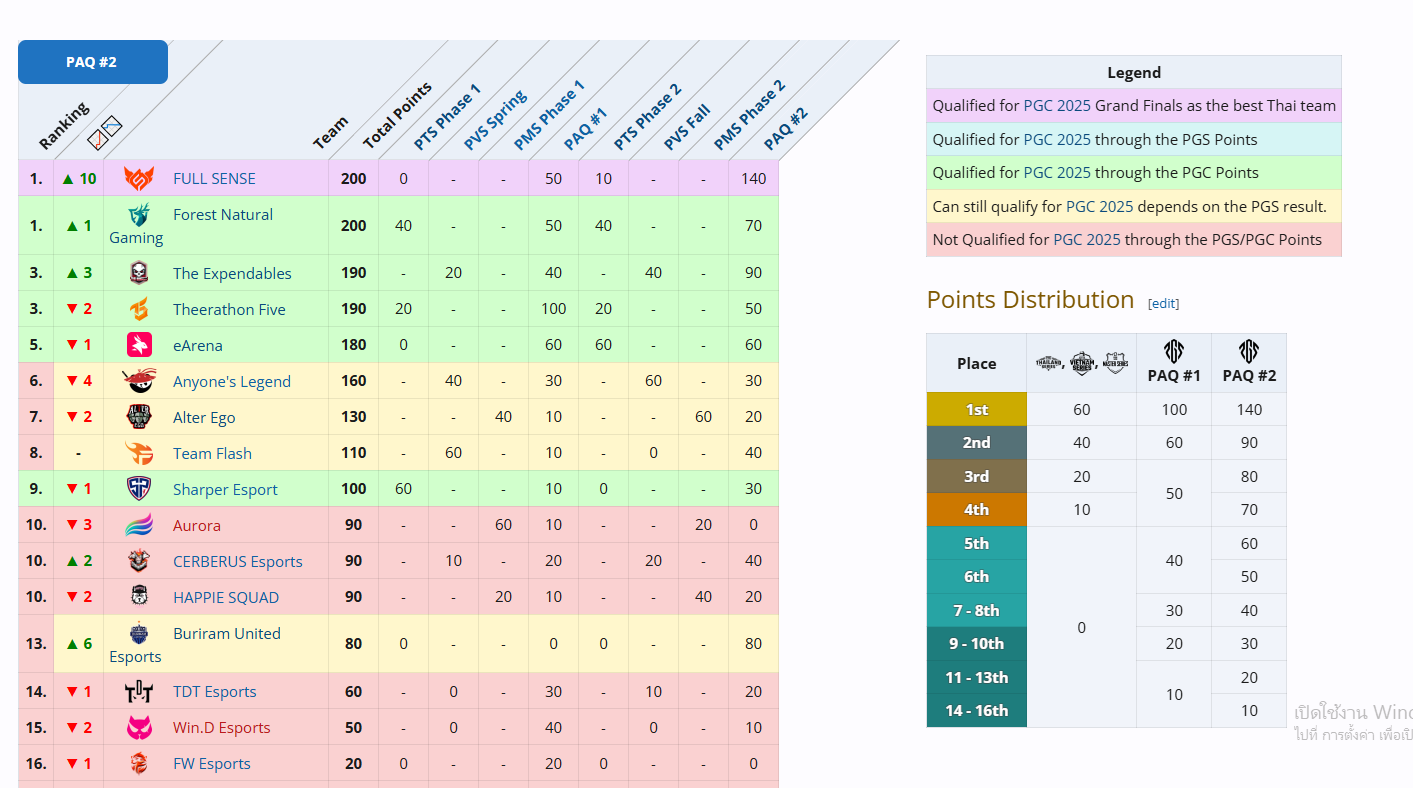Click the Forest Natural Gaming team logo
Viewport: 1413px width, 788px height.
pos(139,214)
